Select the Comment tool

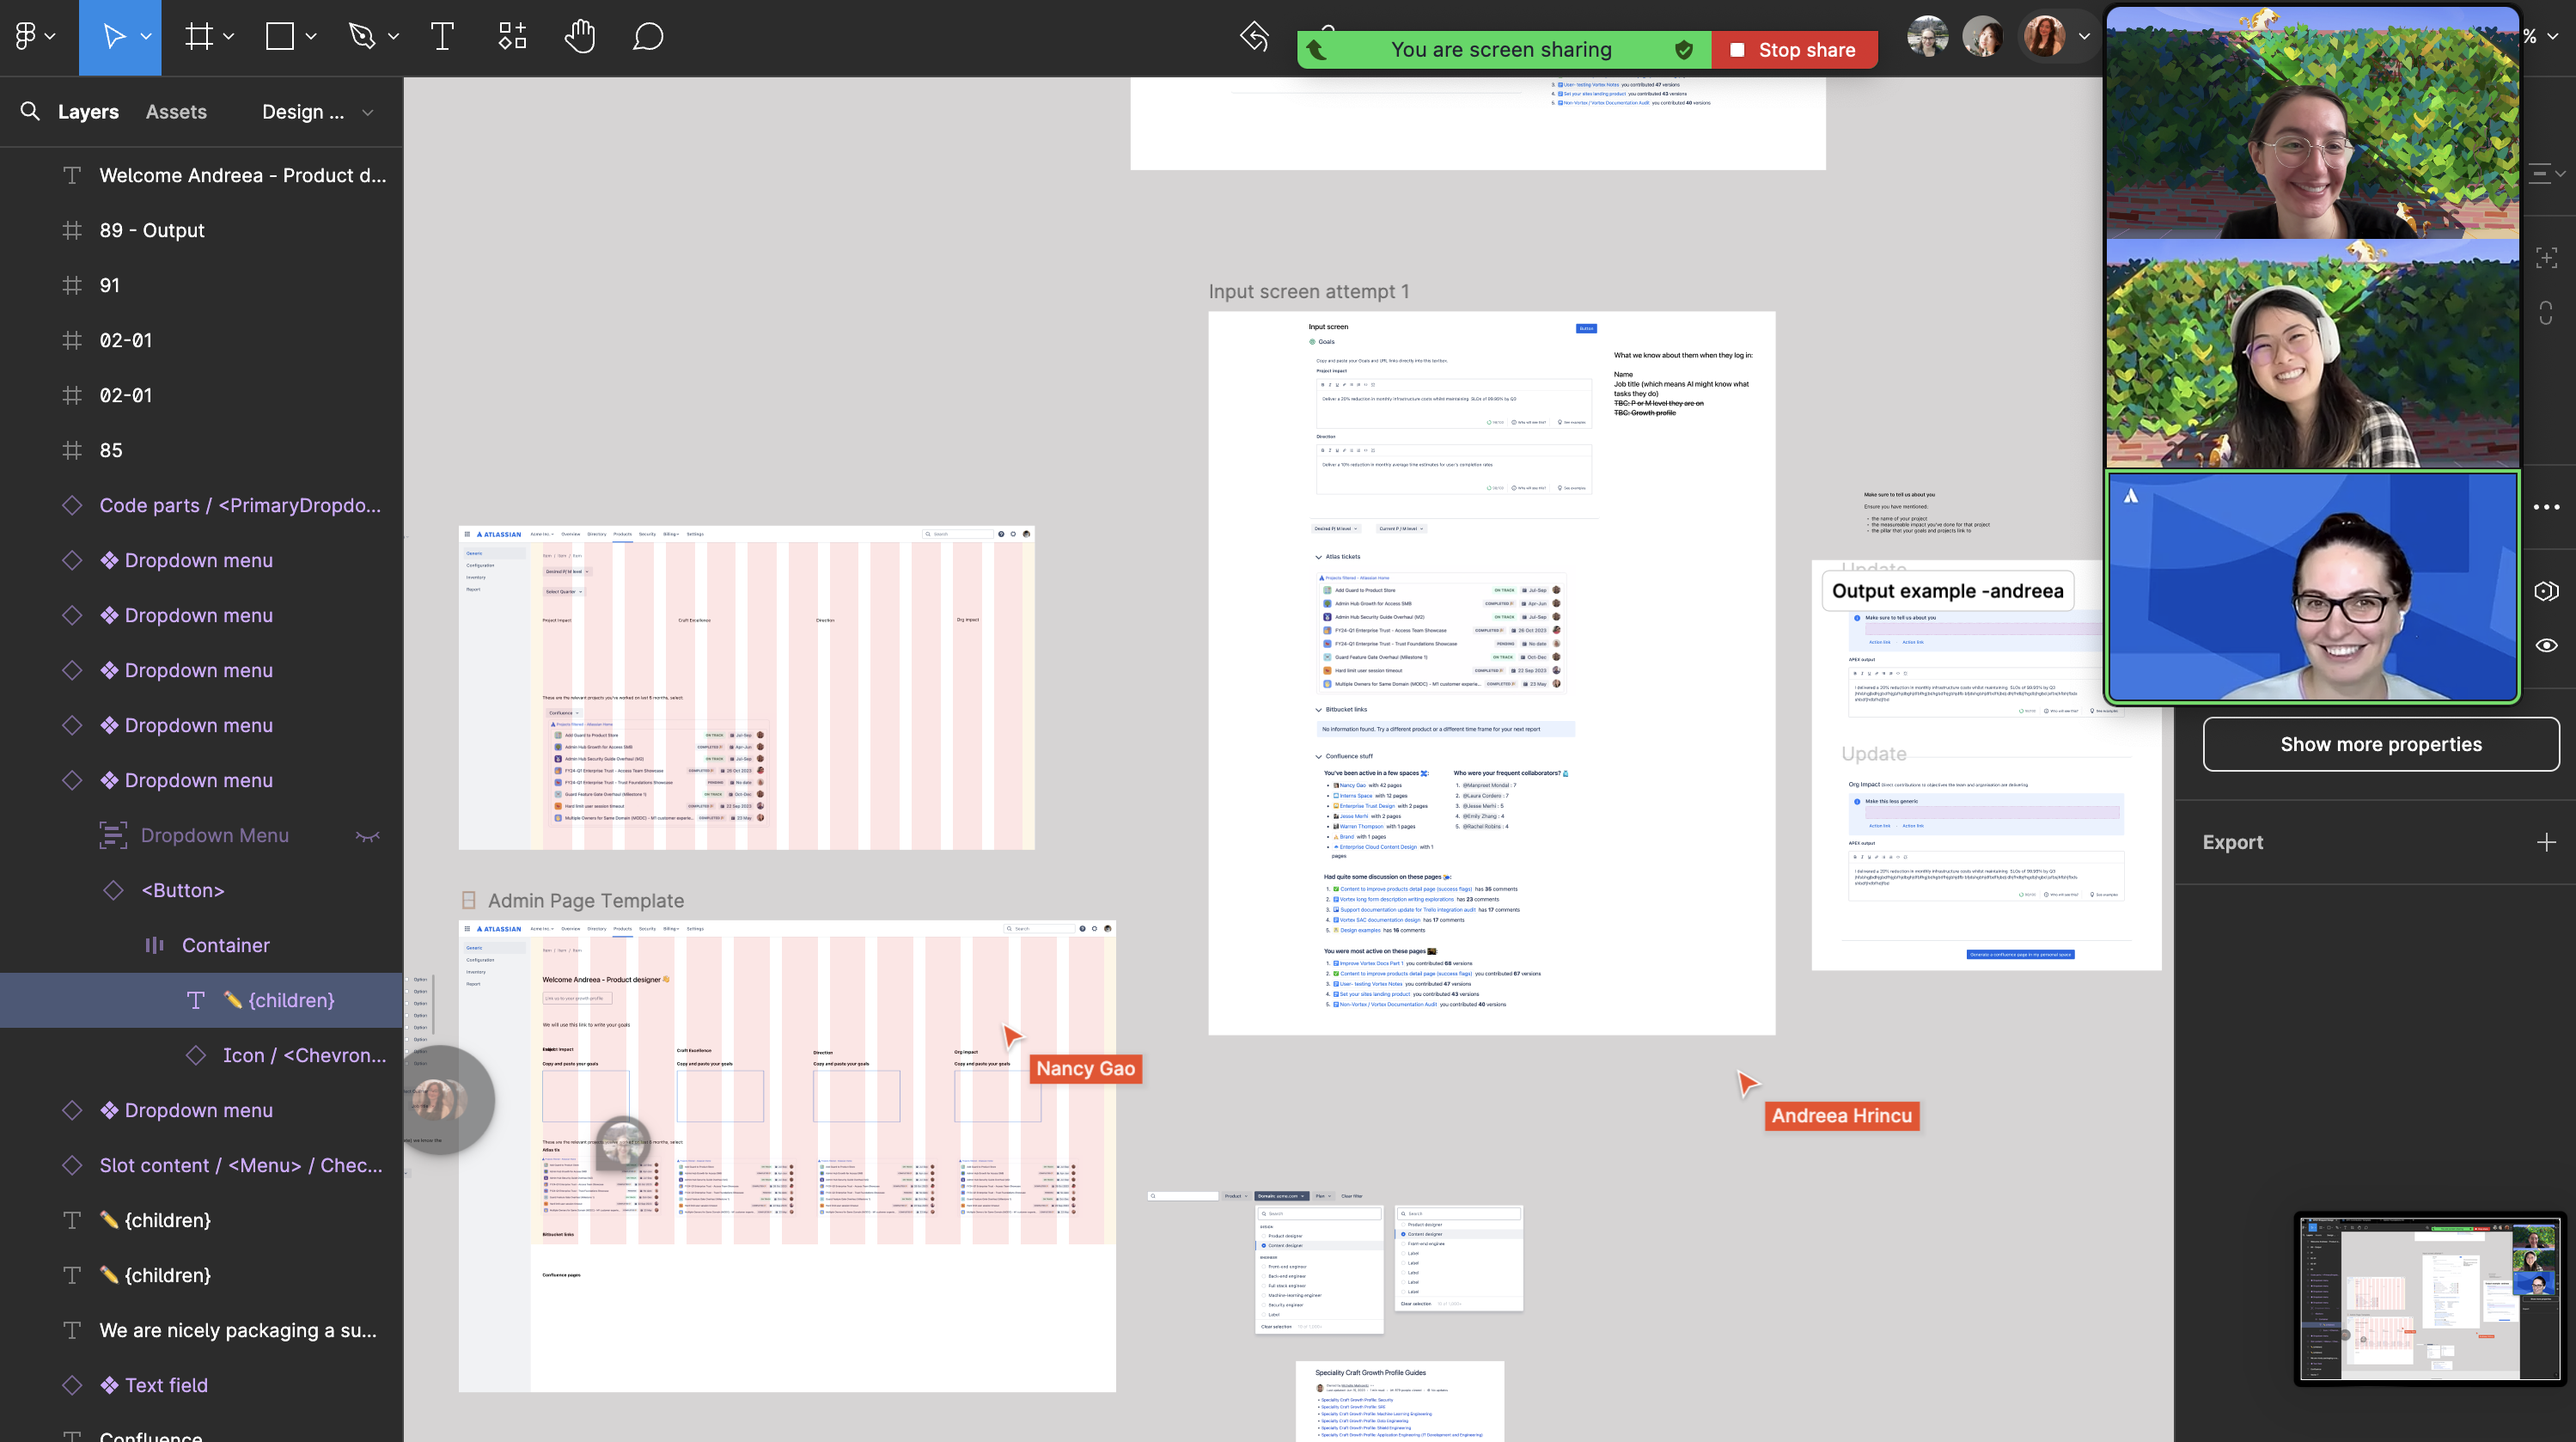[x=648, y=37]
